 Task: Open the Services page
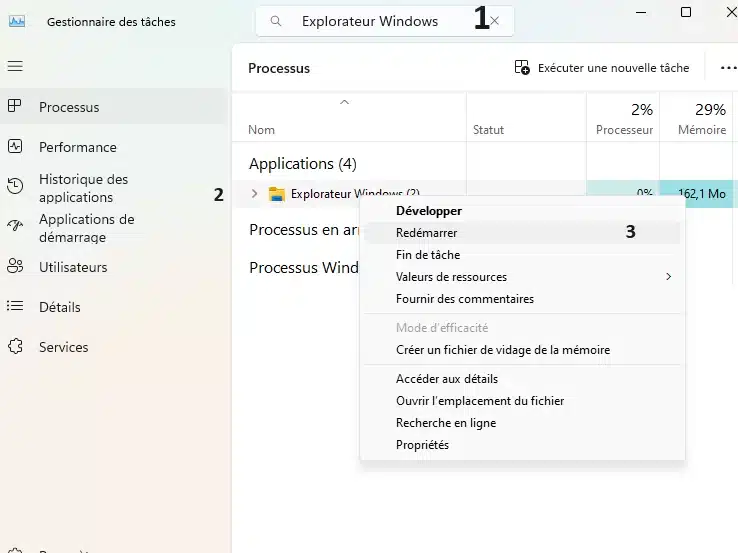tap(113, 347)
